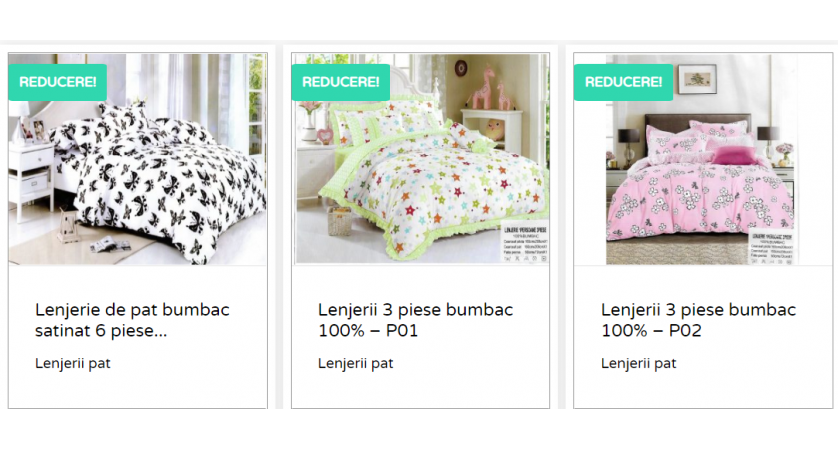Open the black butterfly bedding product image

point(138,159)
